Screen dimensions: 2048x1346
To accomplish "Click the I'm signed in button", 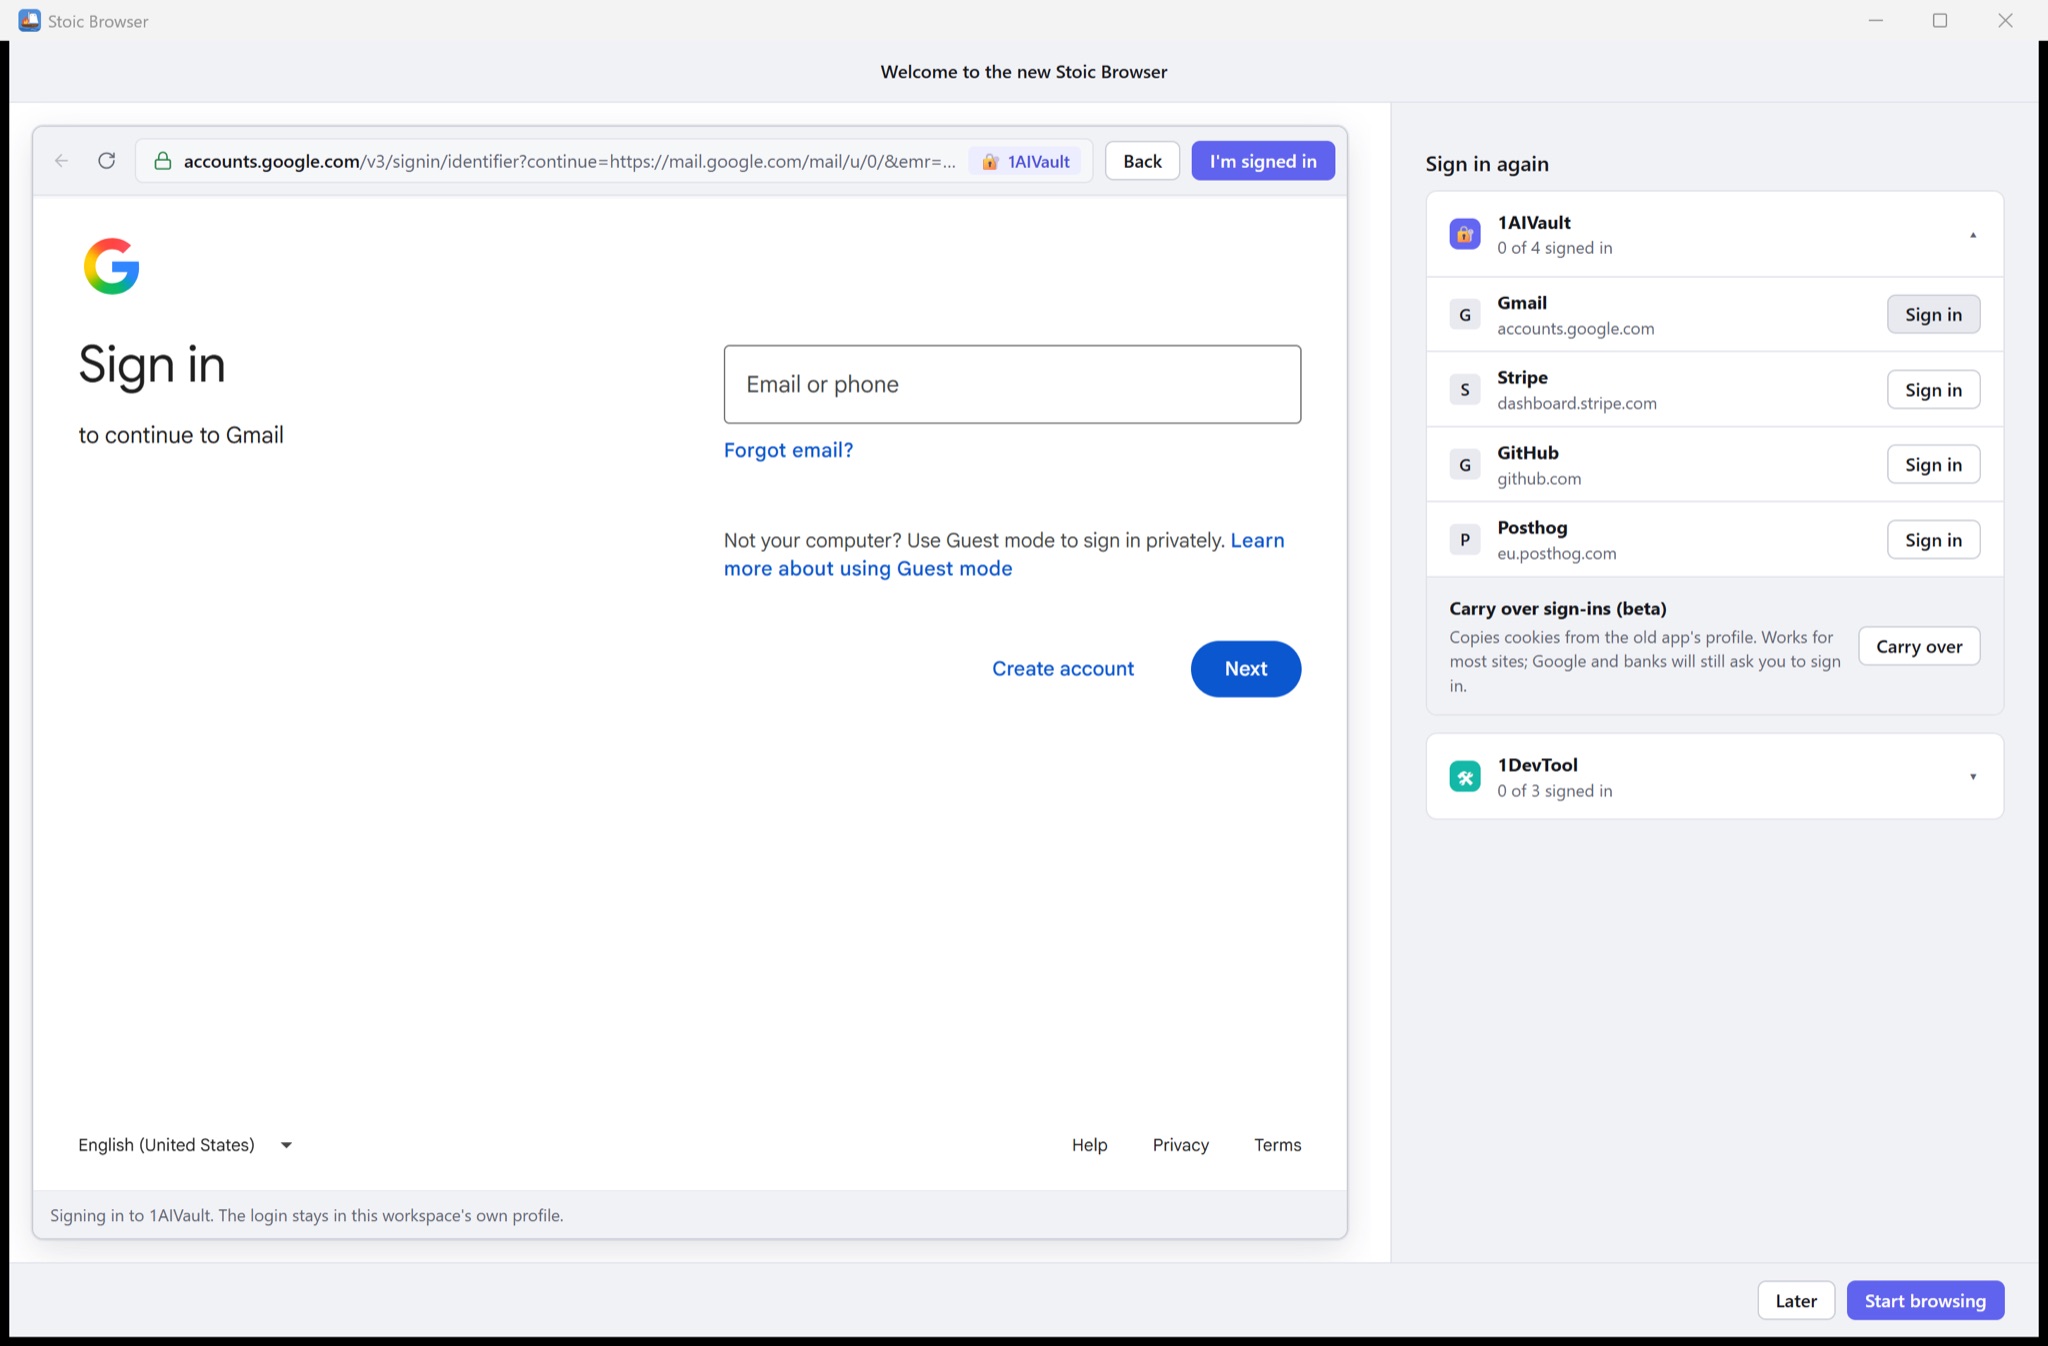I will 1263,161.
